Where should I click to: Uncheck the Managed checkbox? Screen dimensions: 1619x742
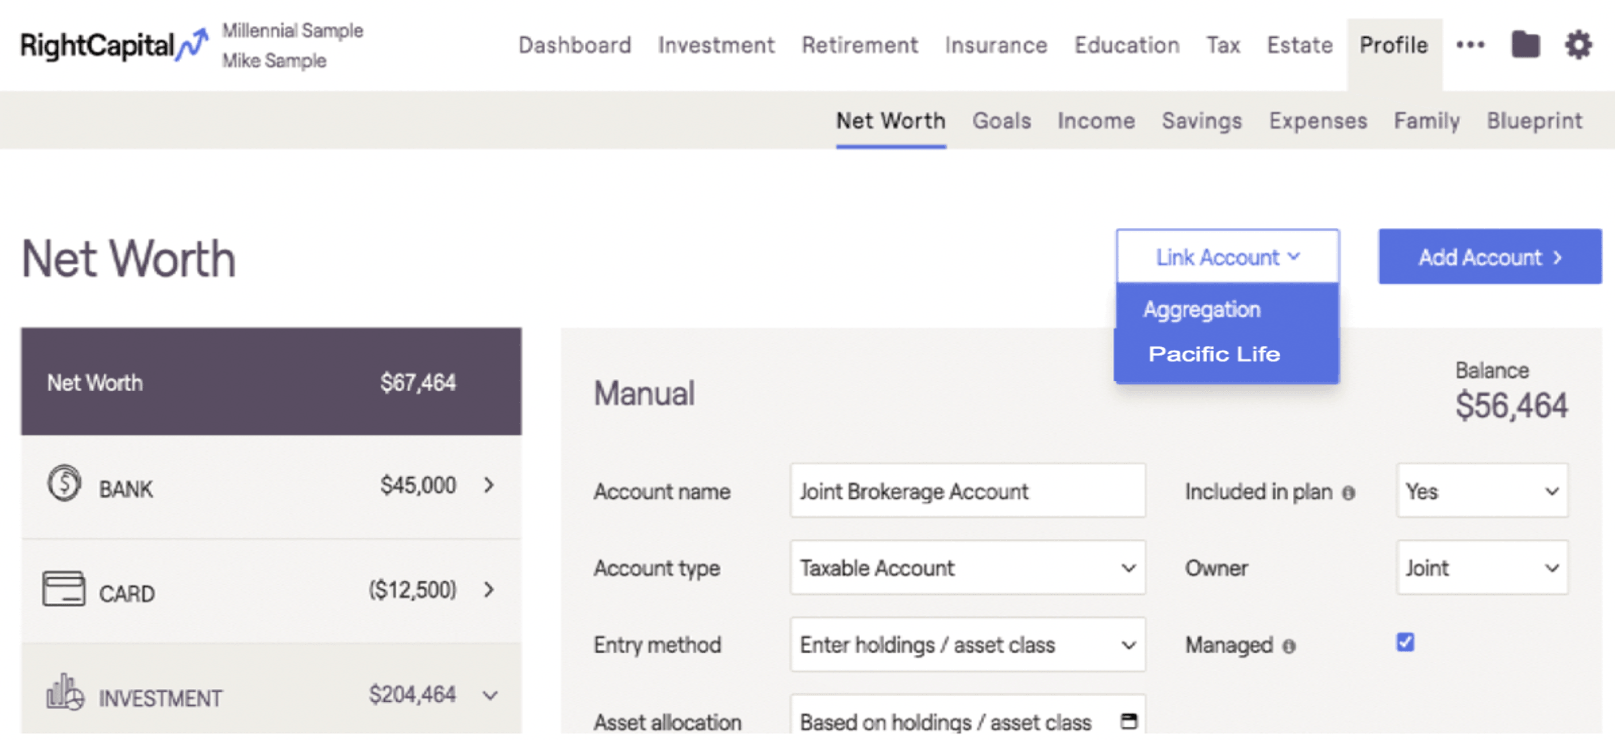point(1405,643)
